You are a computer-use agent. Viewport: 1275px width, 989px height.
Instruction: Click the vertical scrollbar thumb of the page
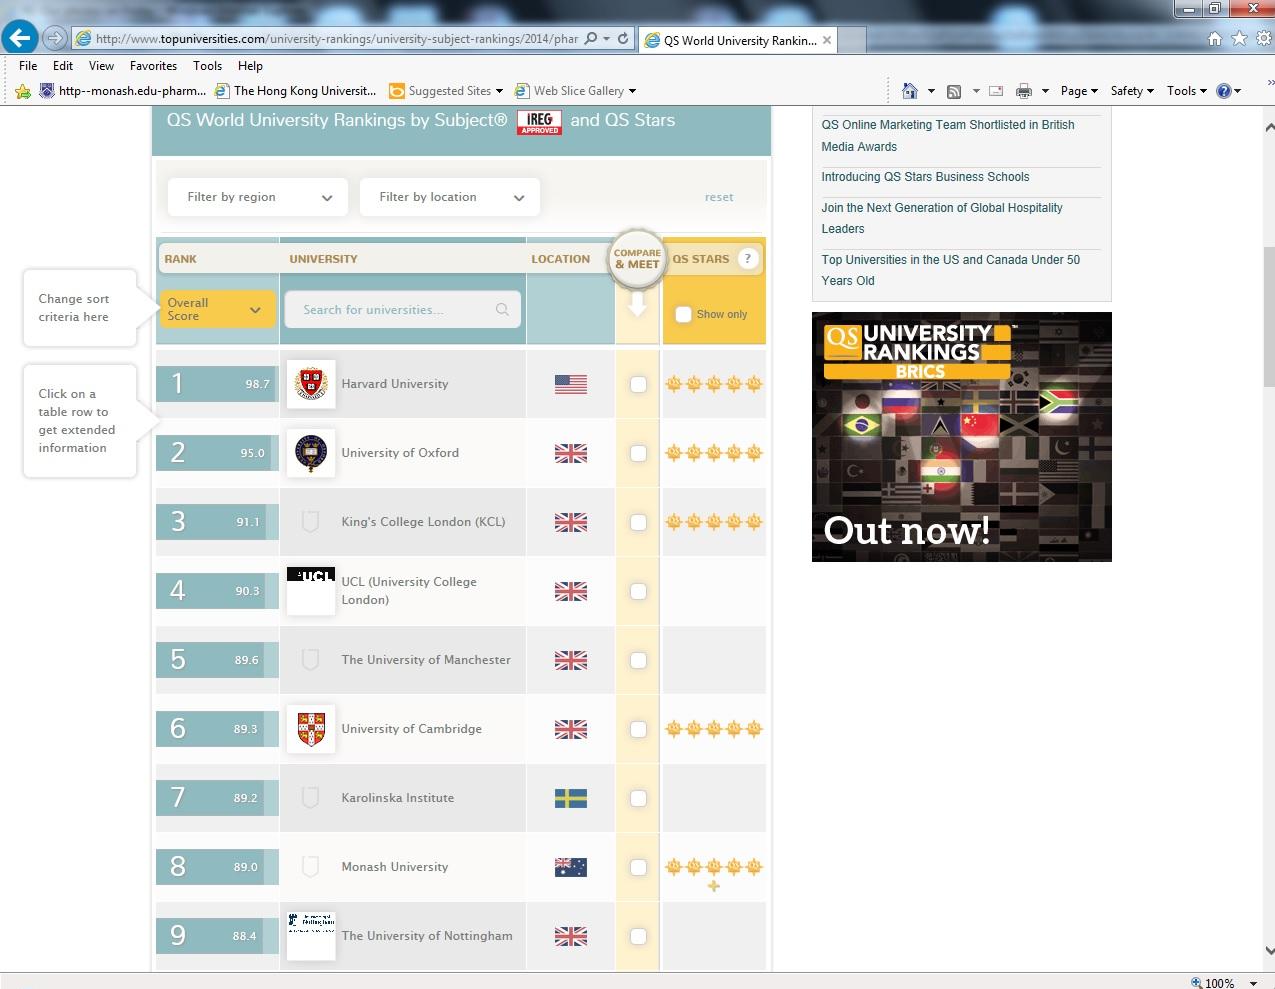coord(1269,316)
